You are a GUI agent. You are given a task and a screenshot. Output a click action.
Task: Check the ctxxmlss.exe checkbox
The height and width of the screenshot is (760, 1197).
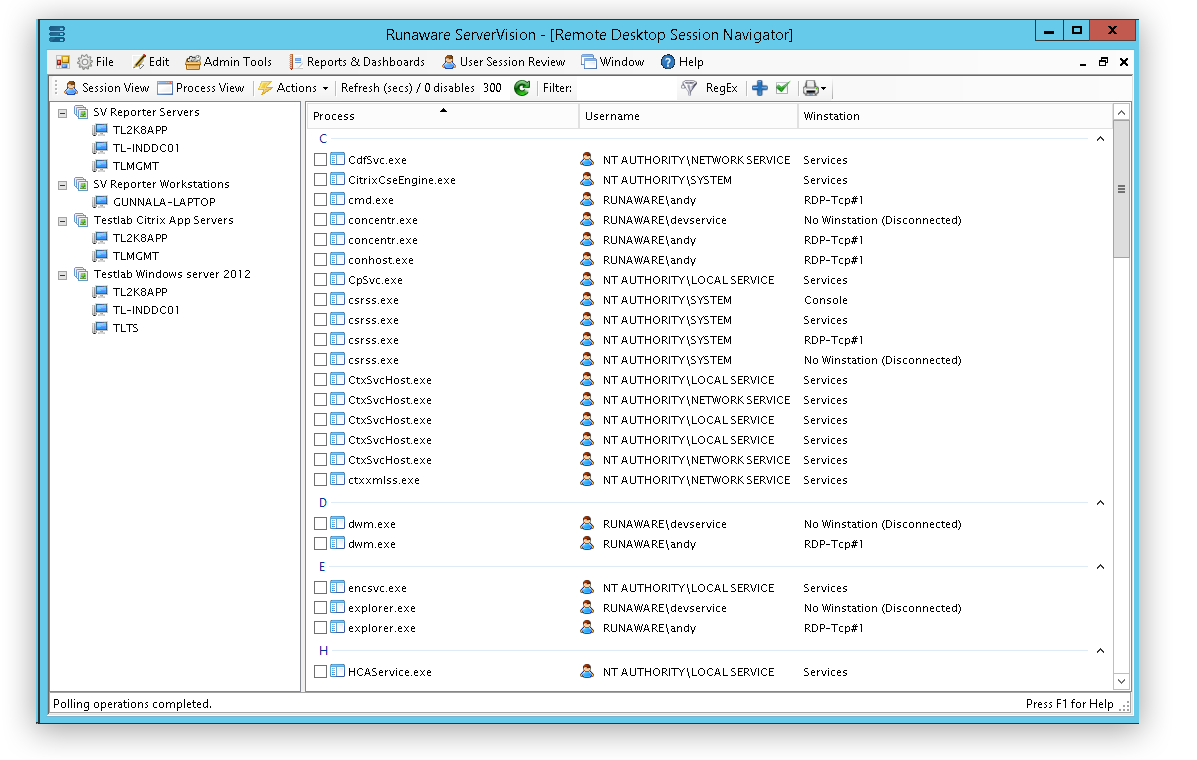[321, 480]
